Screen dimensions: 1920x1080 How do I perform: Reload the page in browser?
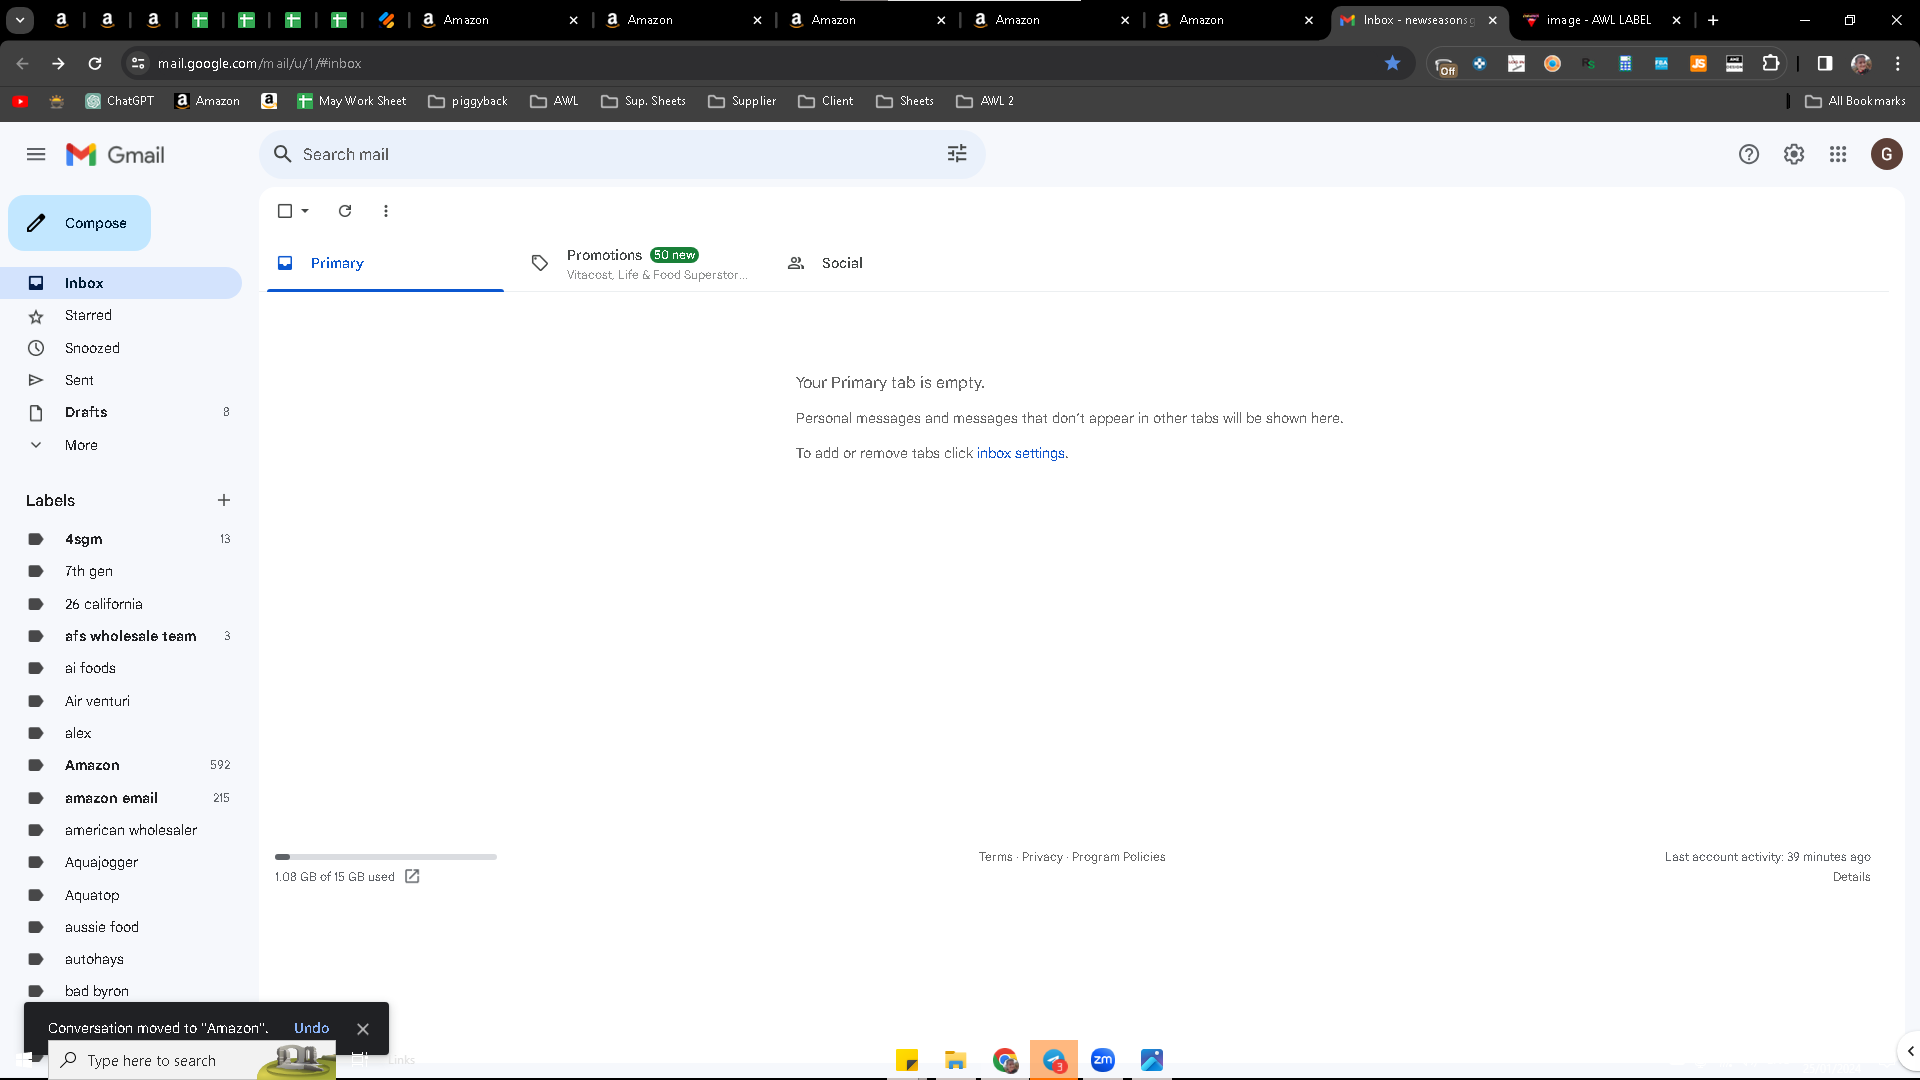point(95,63)
